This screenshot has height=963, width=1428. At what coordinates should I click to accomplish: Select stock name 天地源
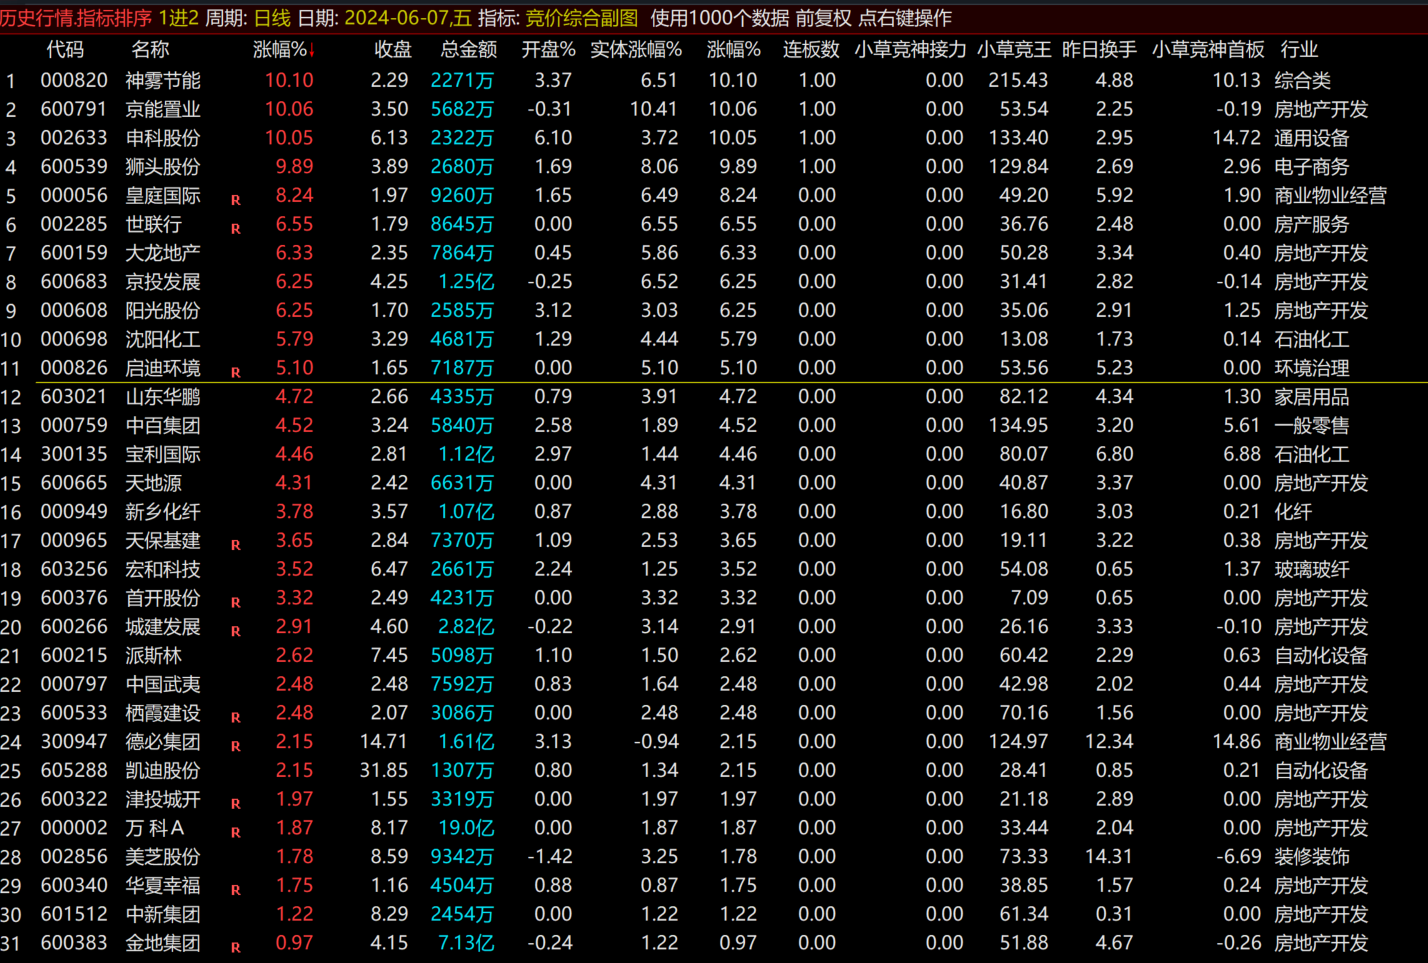pos(154,483)
